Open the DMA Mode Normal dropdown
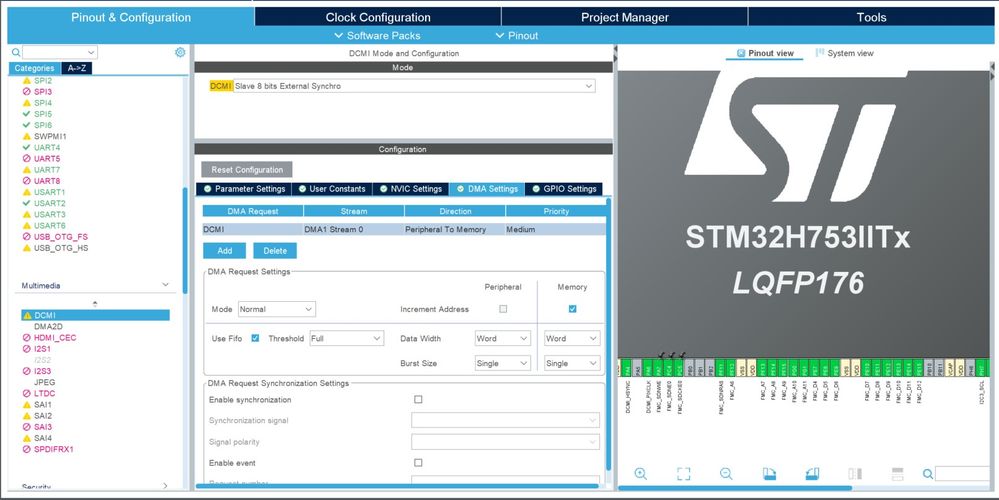The width and height of the screenshot is (999, 500). point(277,309)
